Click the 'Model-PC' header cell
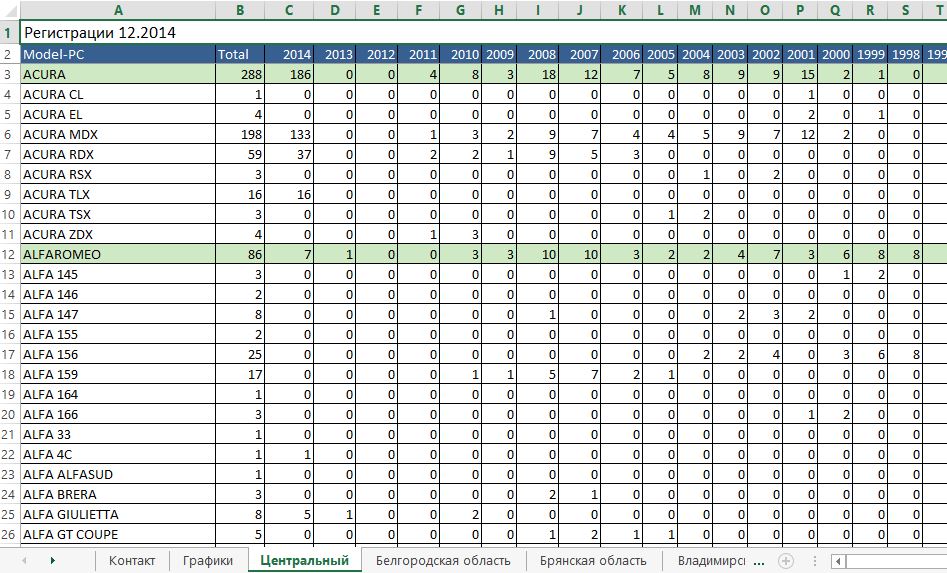The height and width of the screenshot is (573, 947). (x=118, y=54)
